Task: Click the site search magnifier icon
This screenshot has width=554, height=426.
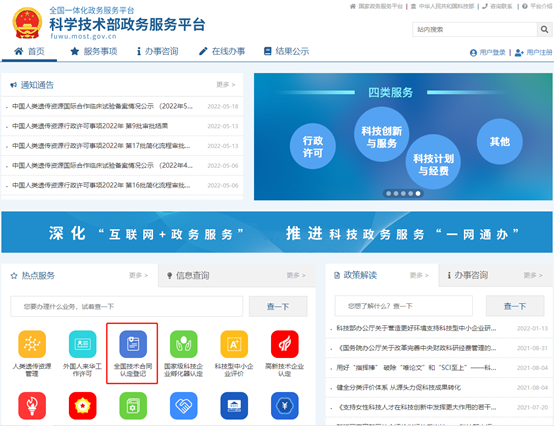Action: click(544, 30)
